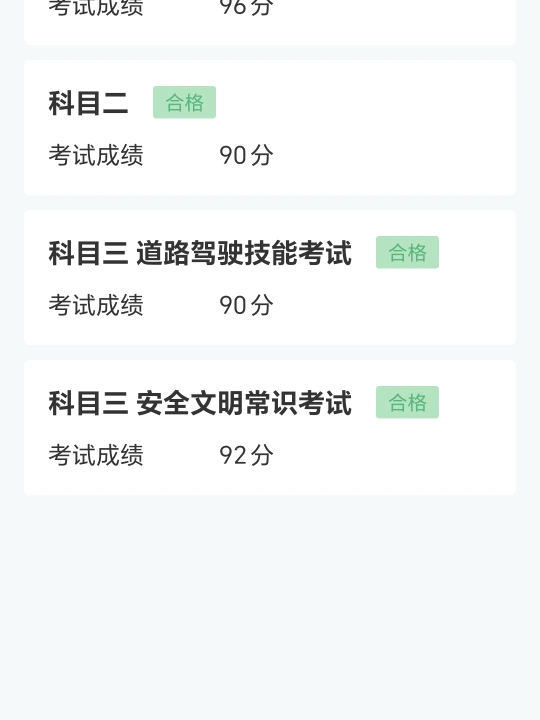Tap 考试成绩 label in 科目二 card

pos(96,155)
